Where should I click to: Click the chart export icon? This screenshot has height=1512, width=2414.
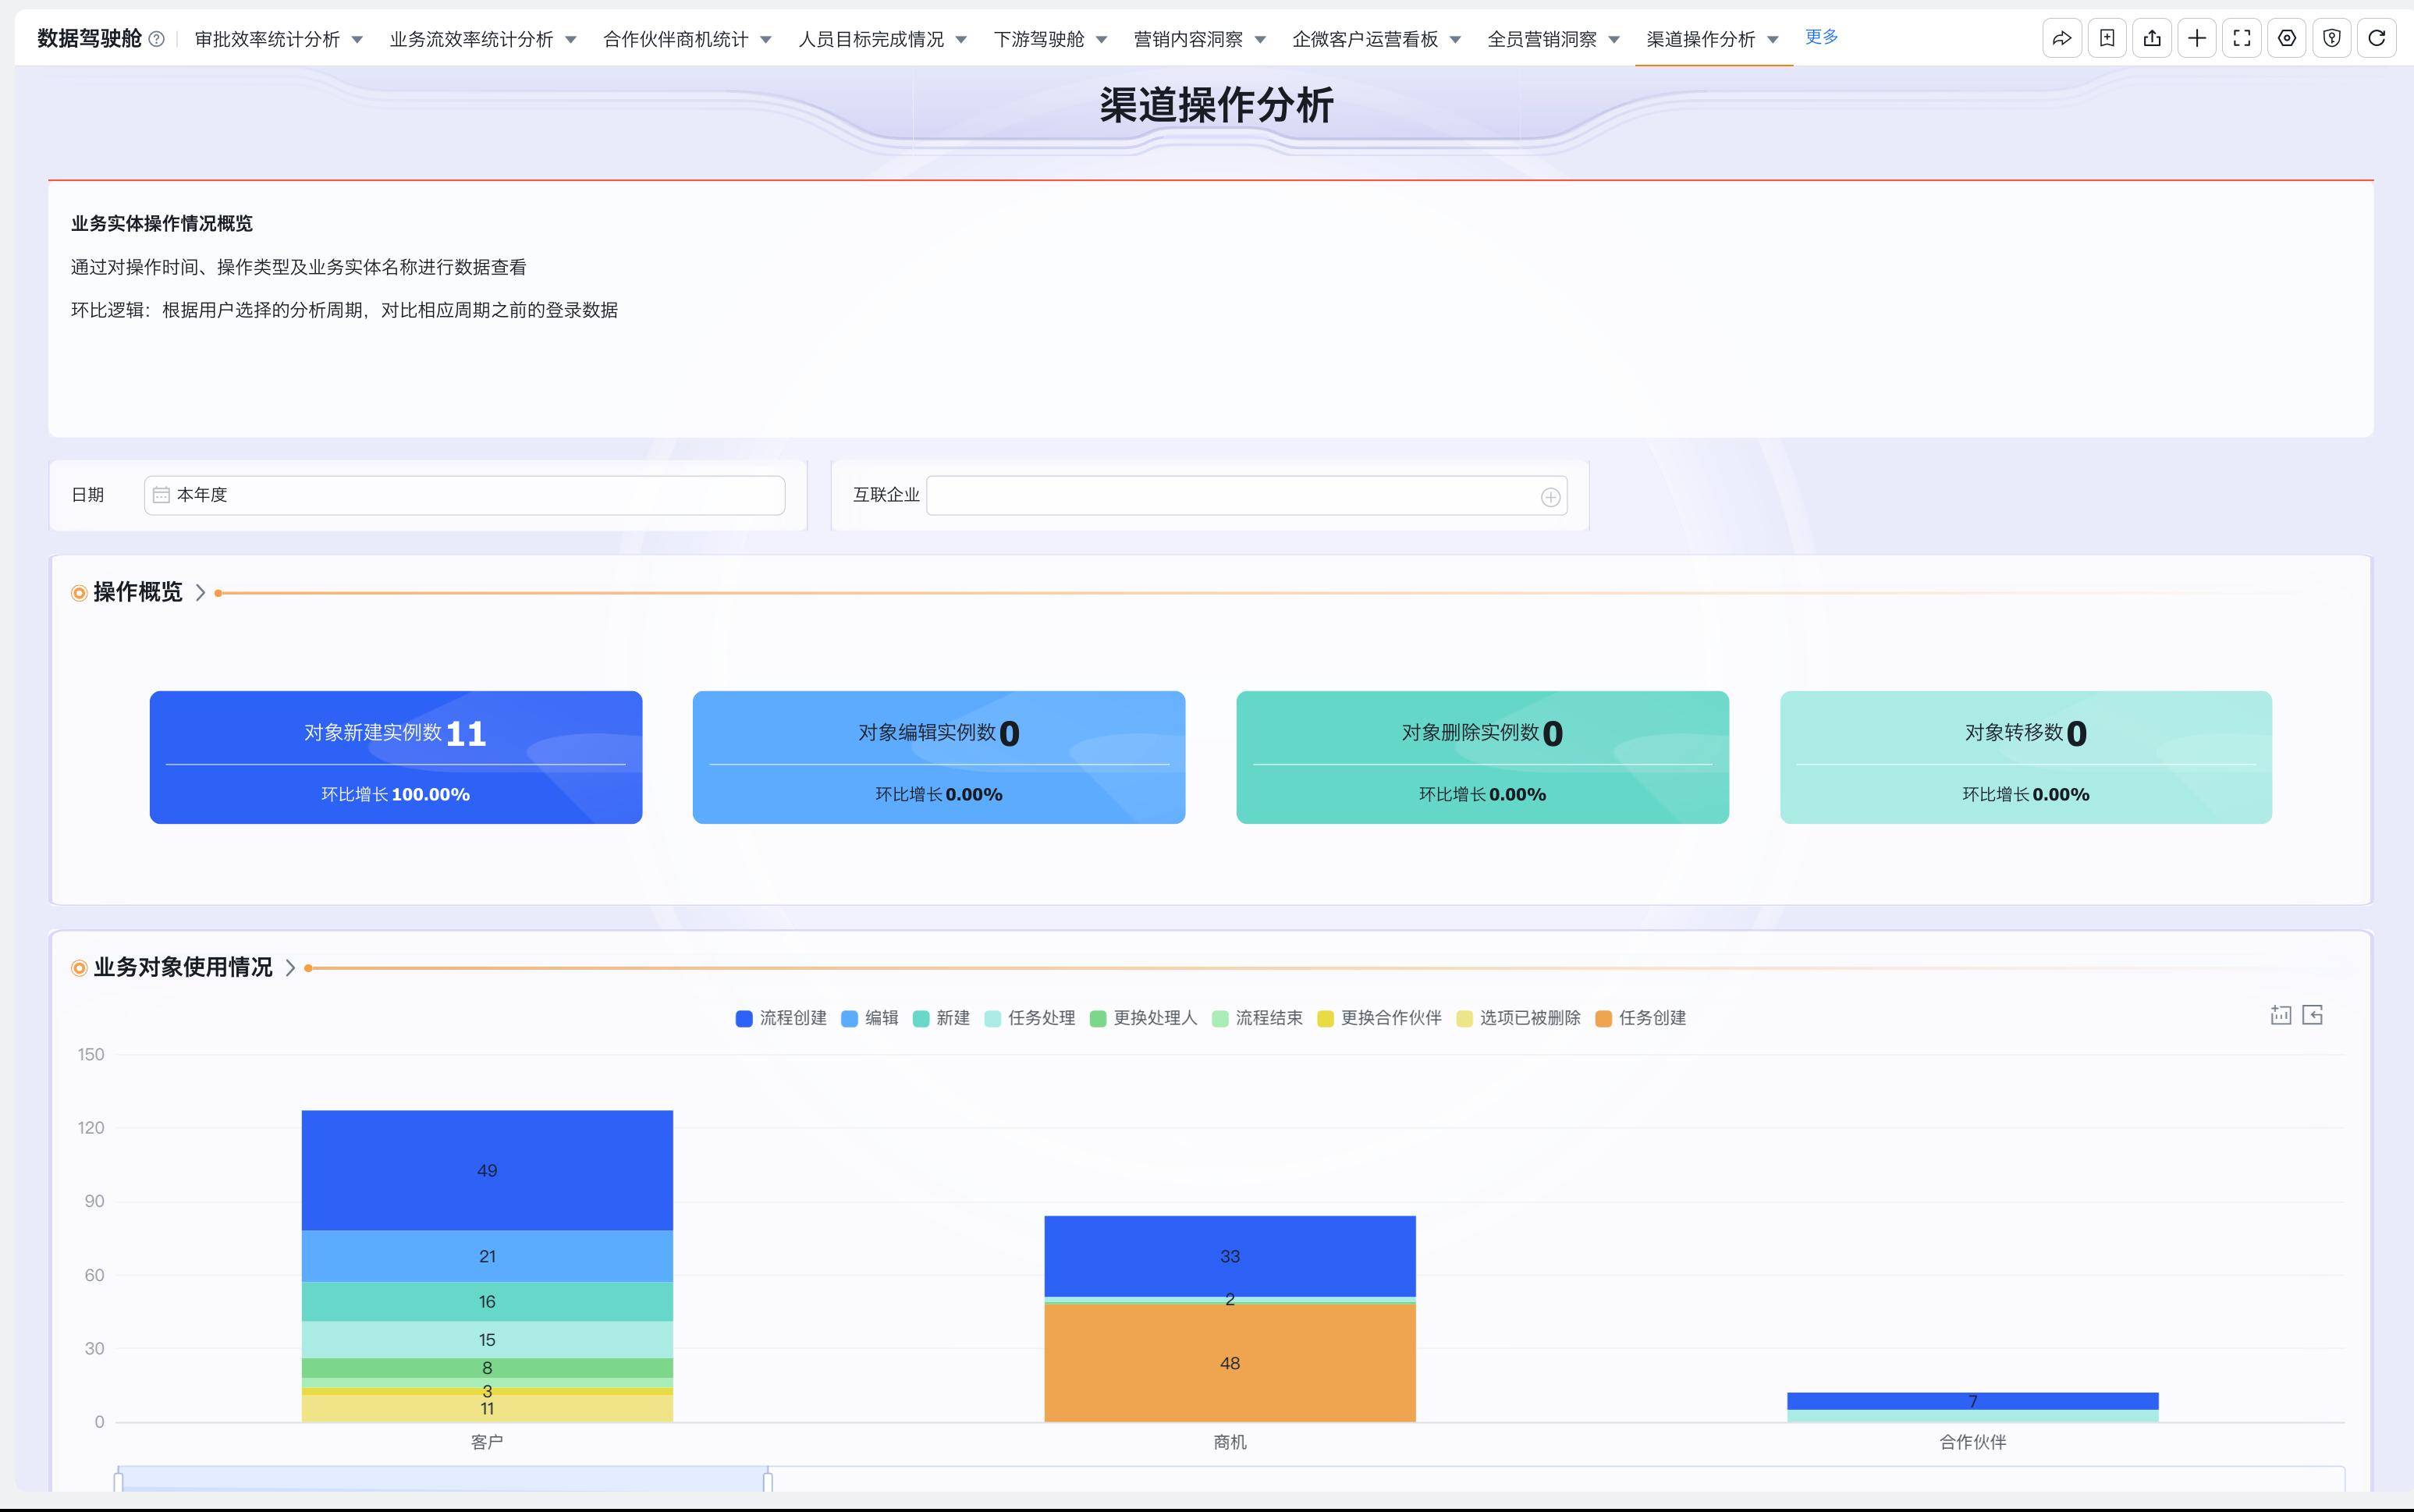click(2312, 1015)
